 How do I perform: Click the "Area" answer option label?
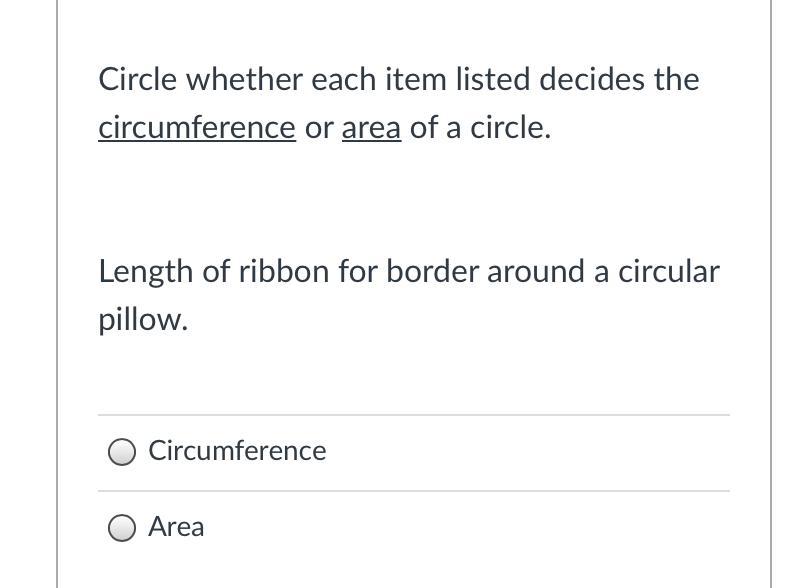click(176, 527)
